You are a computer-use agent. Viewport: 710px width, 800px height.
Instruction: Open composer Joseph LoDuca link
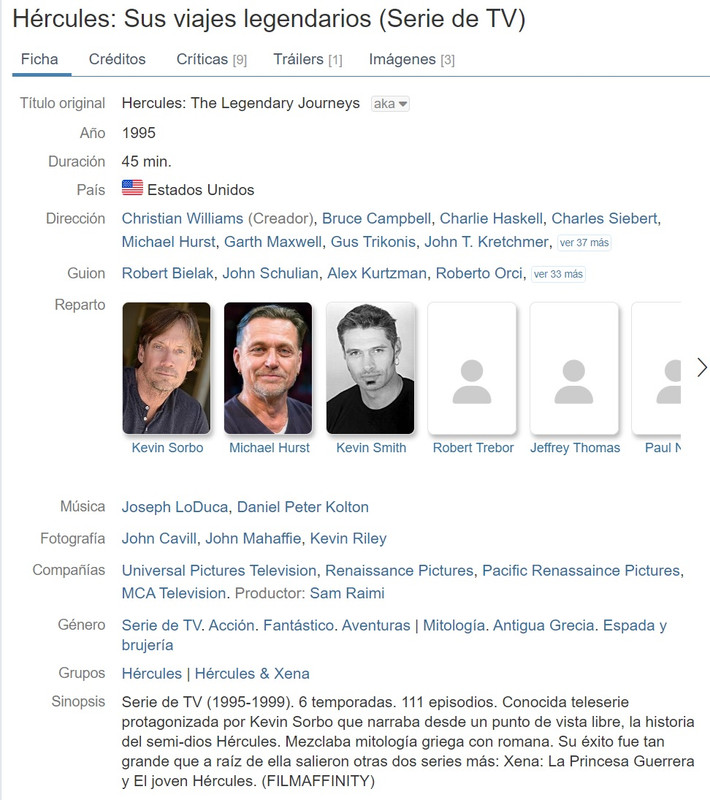[175, 507]
